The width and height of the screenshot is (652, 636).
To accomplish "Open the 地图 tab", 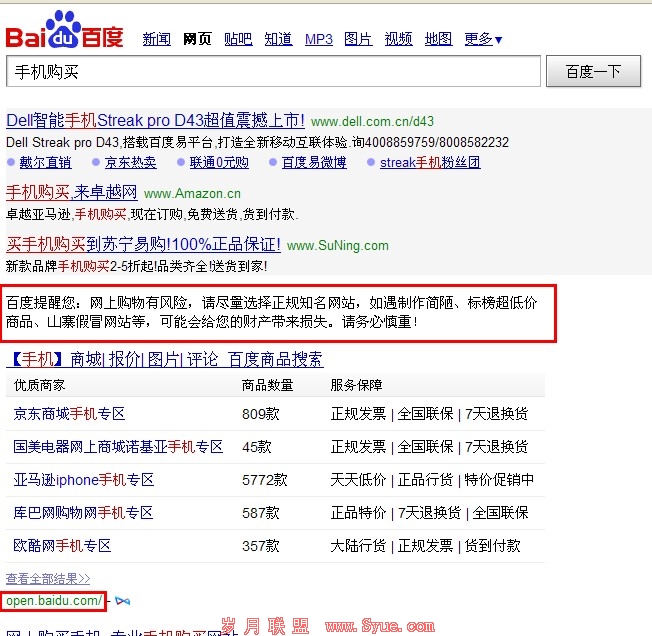I will point(438,39).
